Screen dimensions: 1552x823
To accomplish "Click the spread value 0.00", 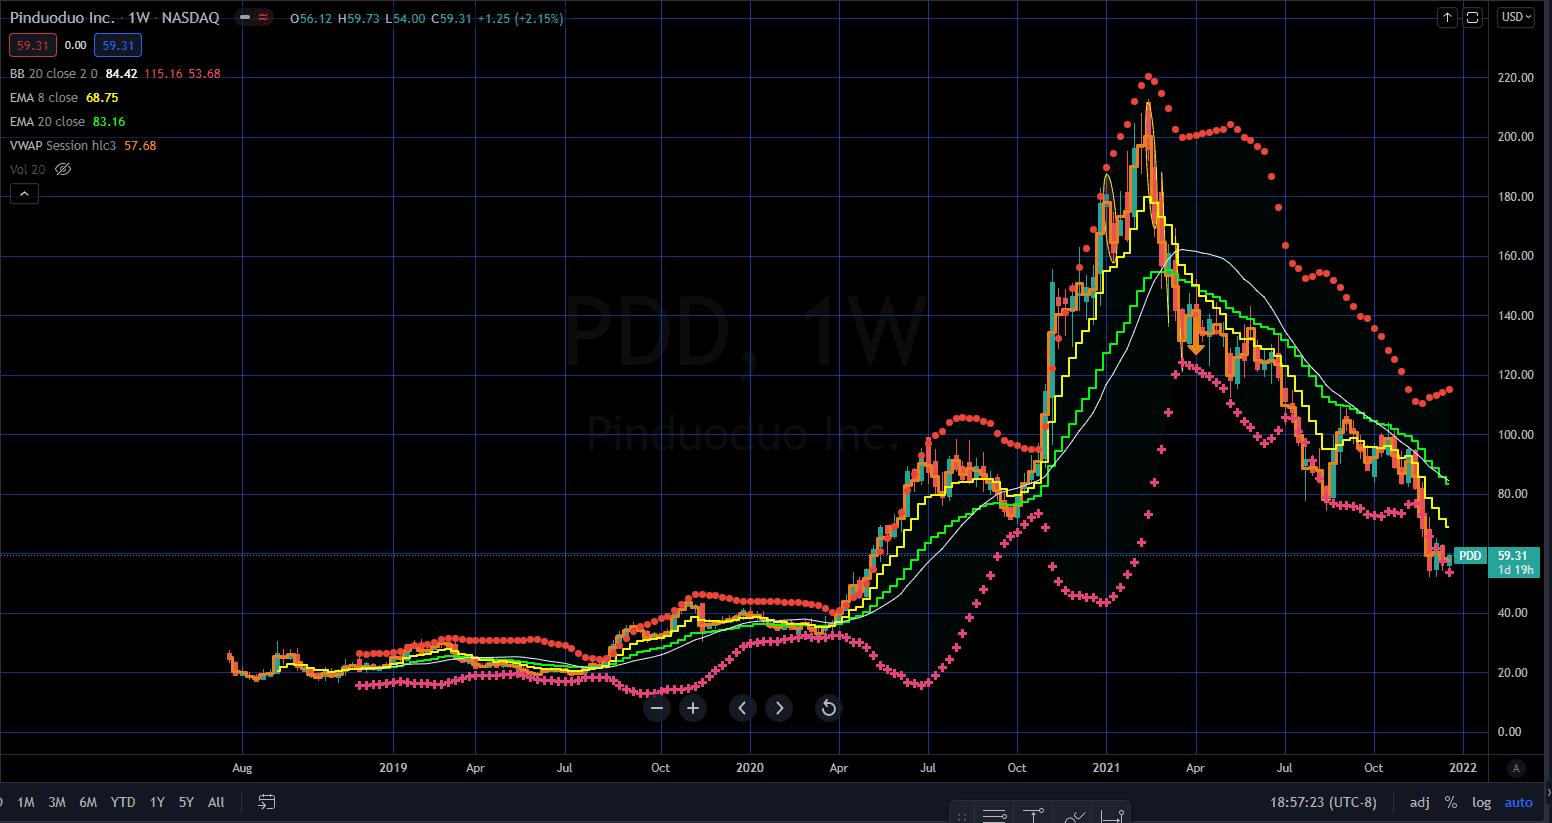I will click(75, 45).
